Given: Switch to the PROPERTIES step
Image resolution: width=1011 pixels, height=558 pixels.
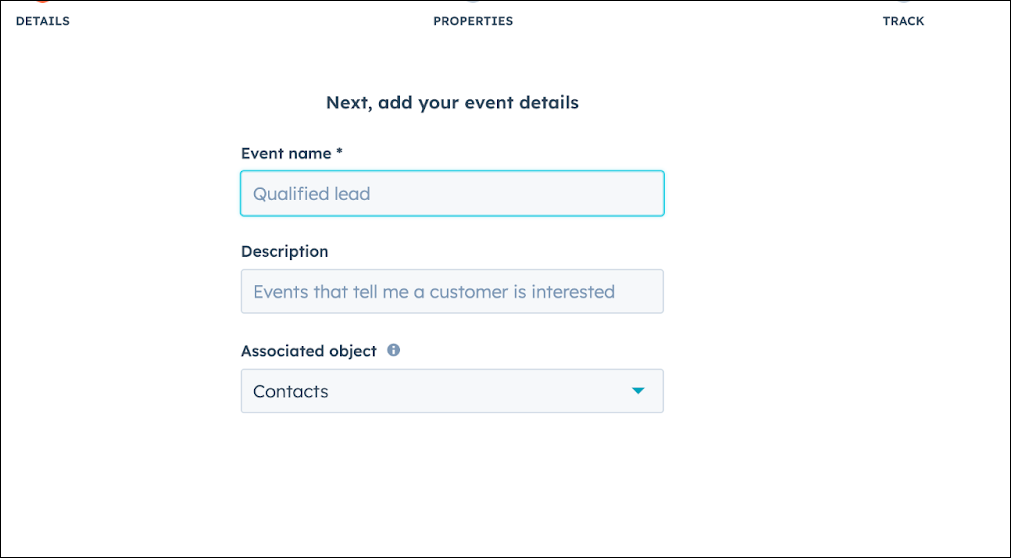Looking at the screenshot, I should (x=473, y=21).
